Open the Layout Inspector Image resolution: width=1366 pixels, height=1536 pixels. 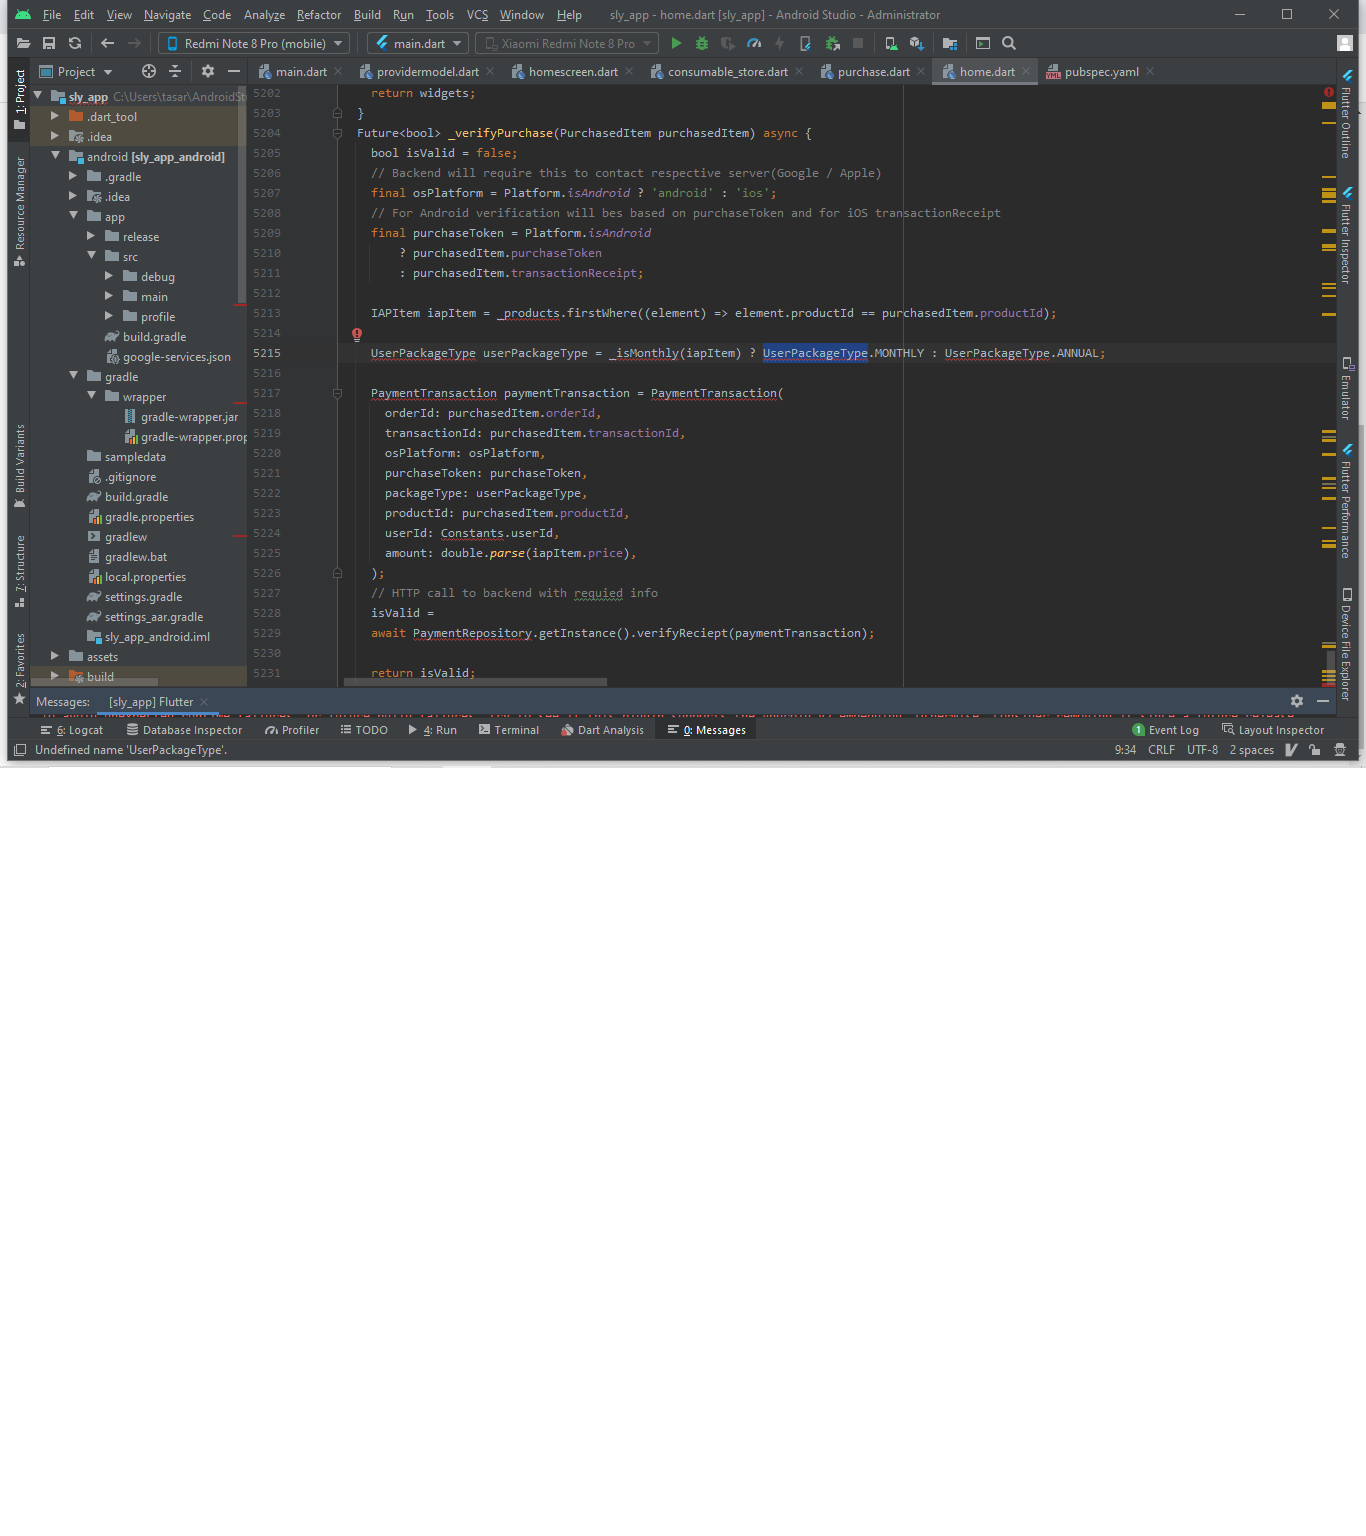(1272, 730)
